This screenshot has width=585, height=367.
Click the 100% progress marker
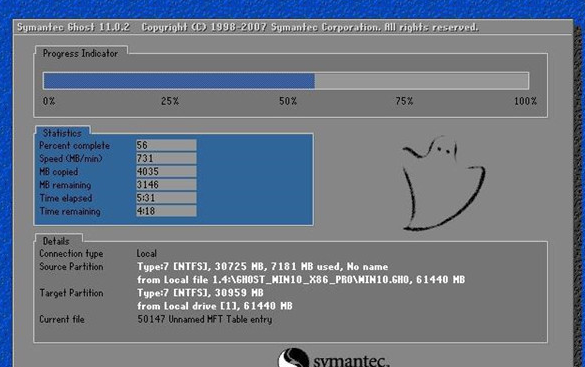526,101
